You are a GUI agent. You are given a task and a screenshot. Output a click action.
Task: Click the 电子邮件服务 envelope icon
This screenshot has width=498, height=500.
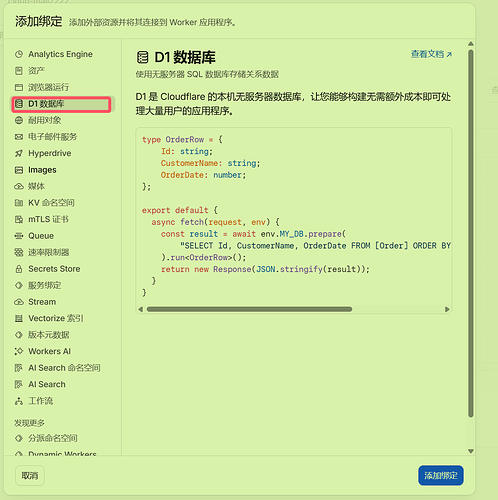pos(19,137)
